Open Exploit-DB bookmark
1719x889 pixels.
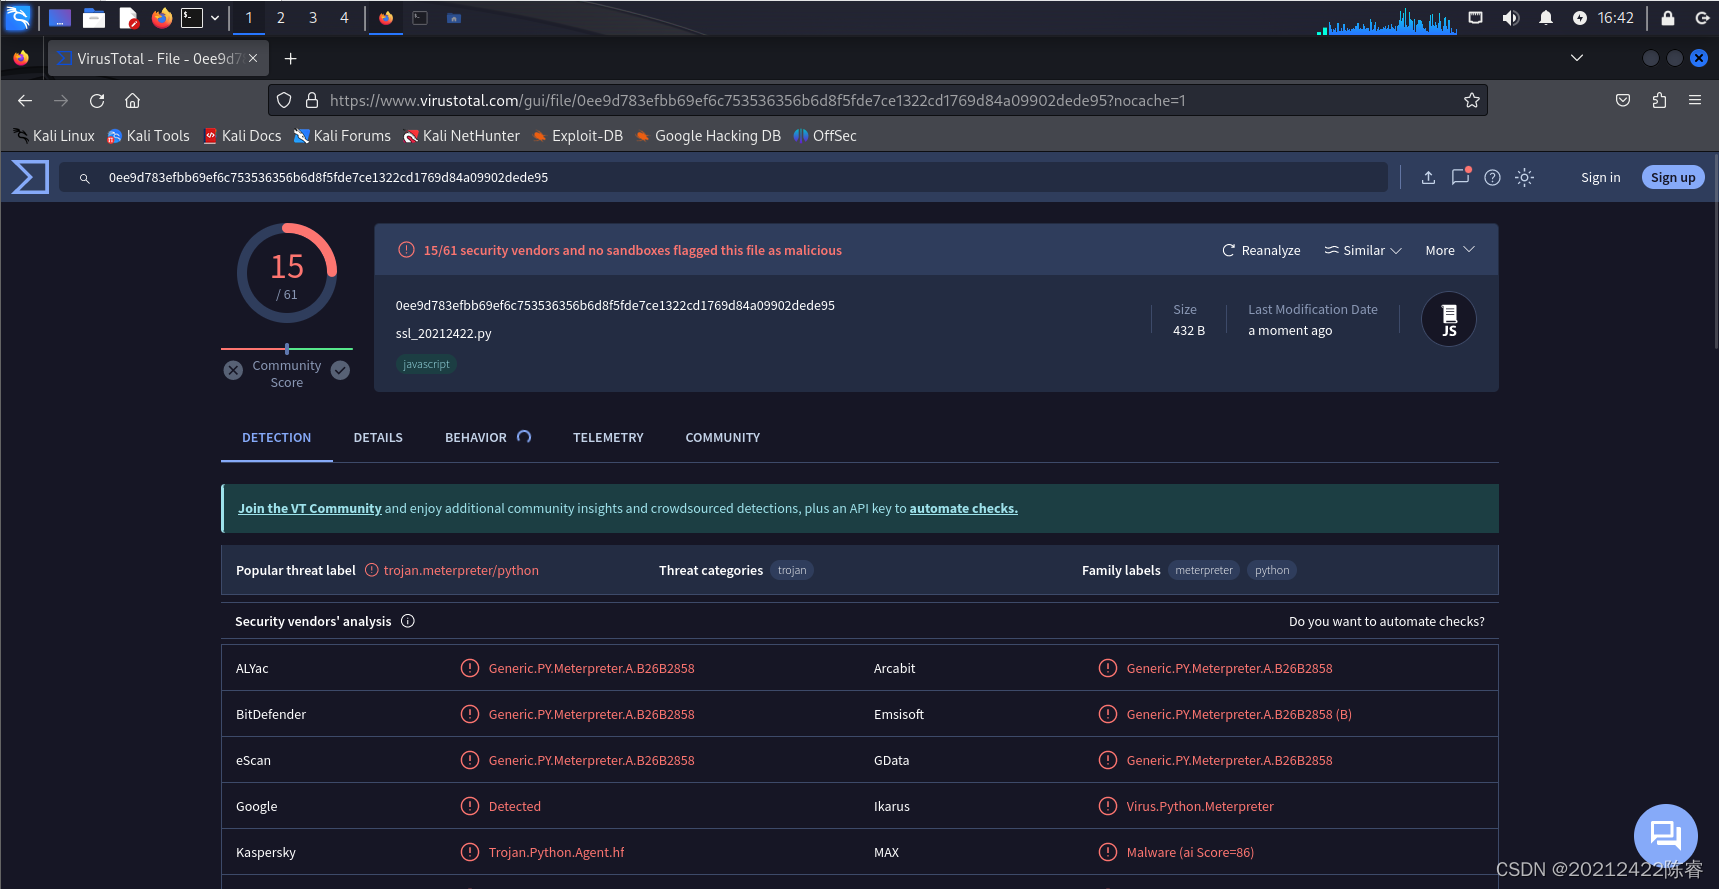[578, 136]
